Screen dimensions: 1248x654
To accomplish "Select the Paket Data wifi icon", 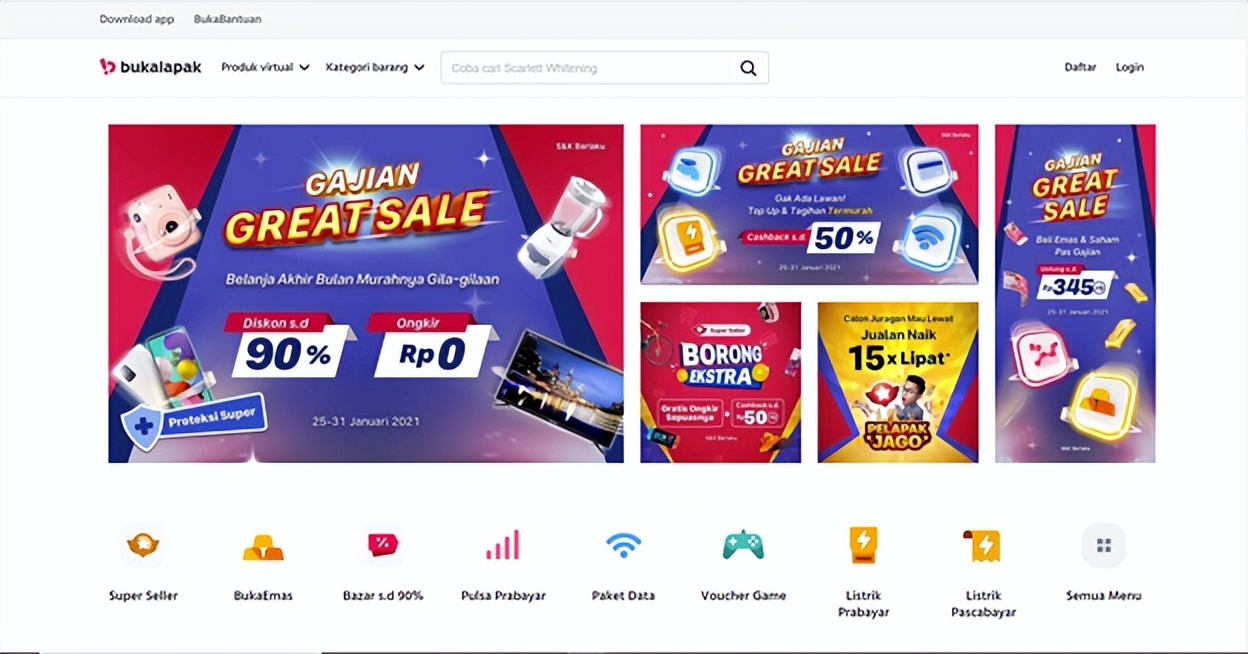I will (623, 546).
